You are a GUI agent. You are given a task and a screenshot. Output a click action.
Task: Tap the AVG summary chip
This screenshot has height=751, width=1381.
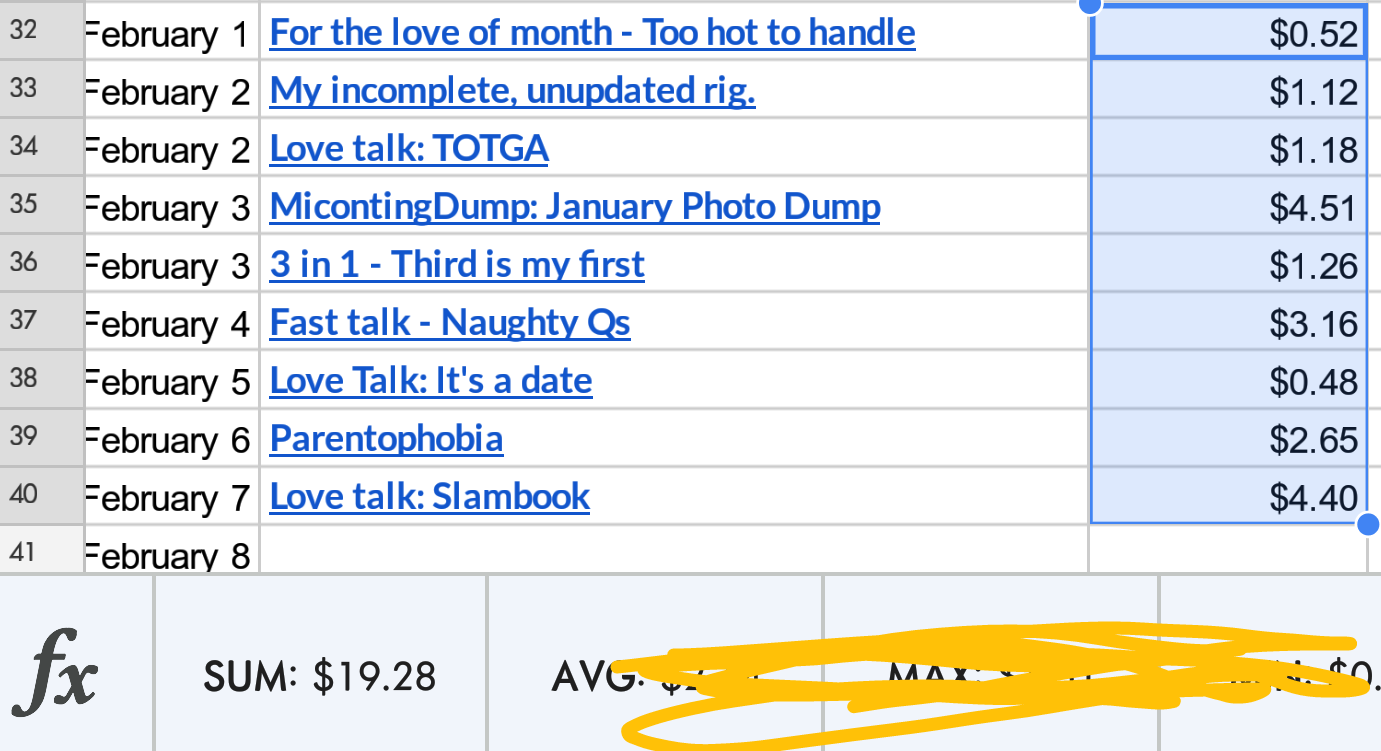pos(655,676)
